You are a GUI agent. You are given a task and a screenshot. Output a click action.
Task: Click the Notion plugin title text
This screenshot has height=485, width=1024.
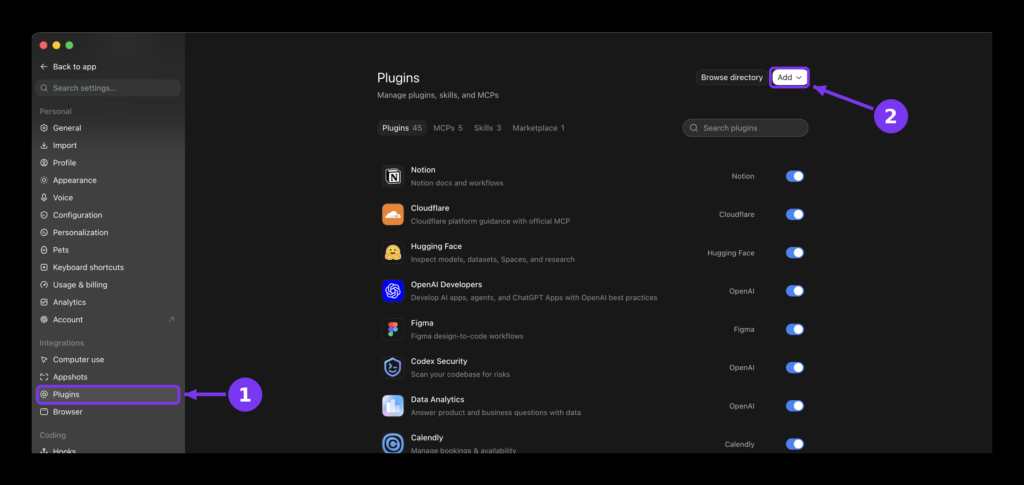click(423, 170)
